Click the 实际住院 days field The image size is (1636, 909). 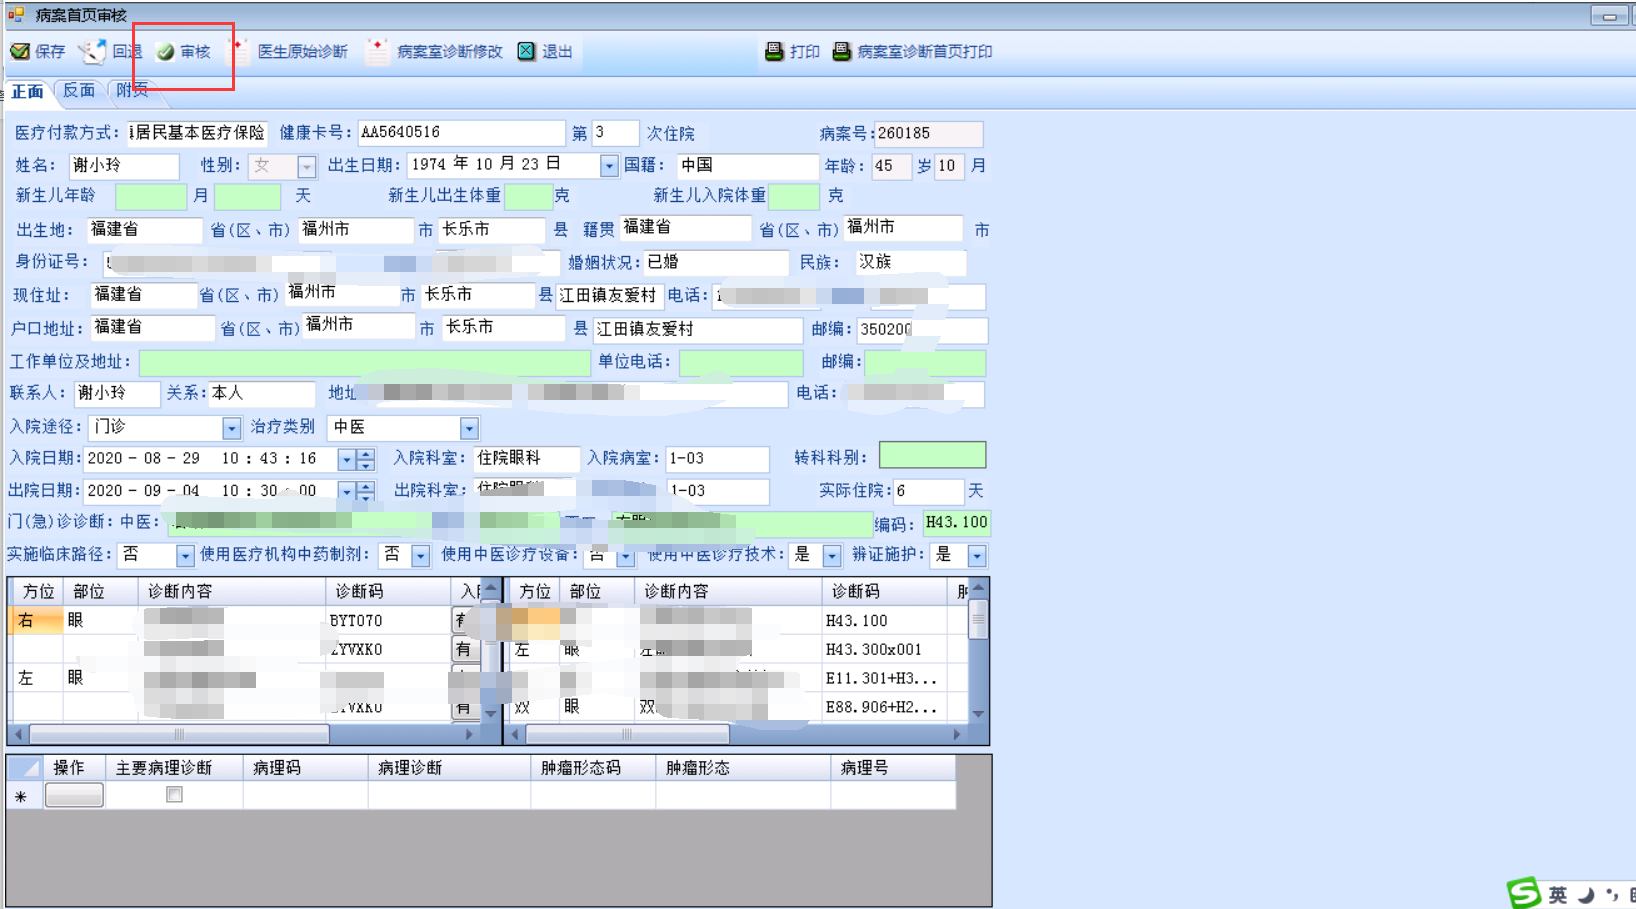point(928,491)
